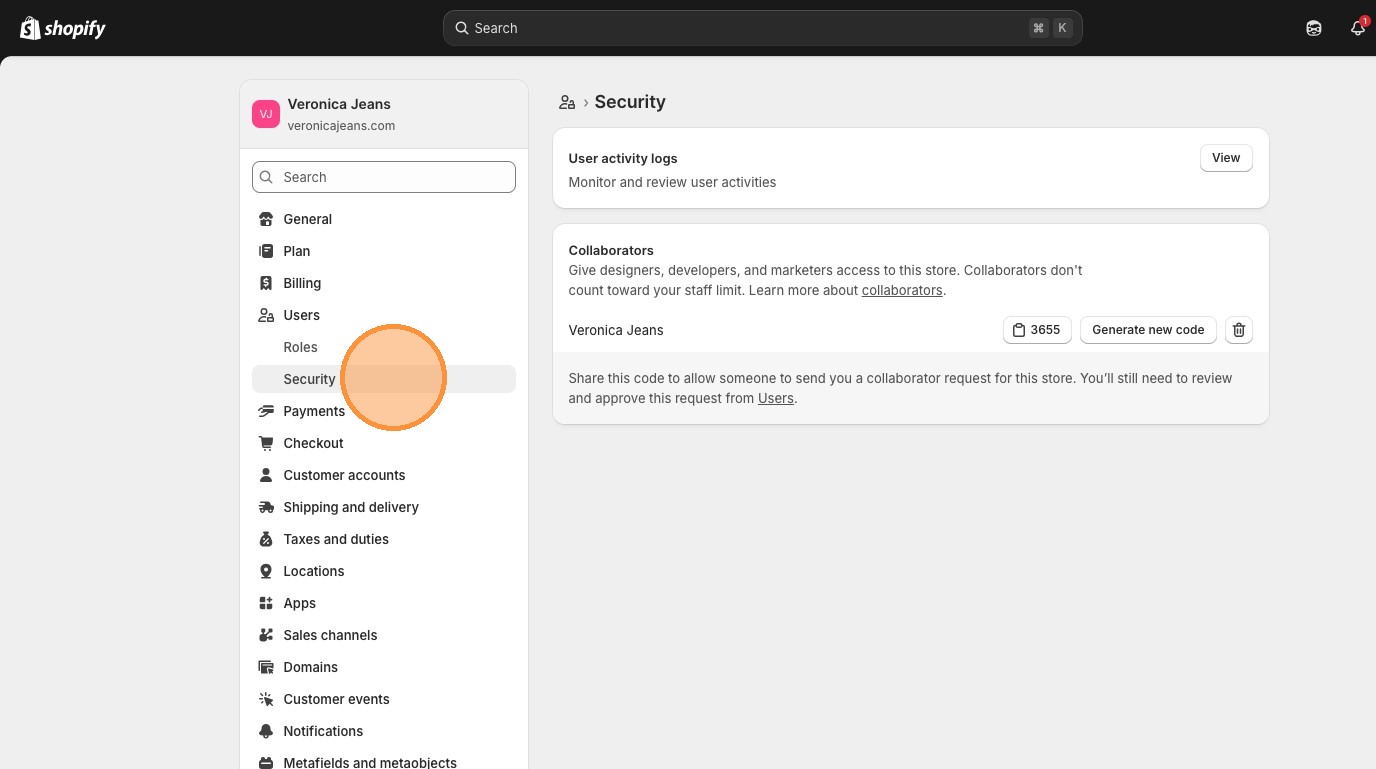The width and height of the screenshot is (1376, 769).
Task: View user activity logs
Action: (1226, 158)
